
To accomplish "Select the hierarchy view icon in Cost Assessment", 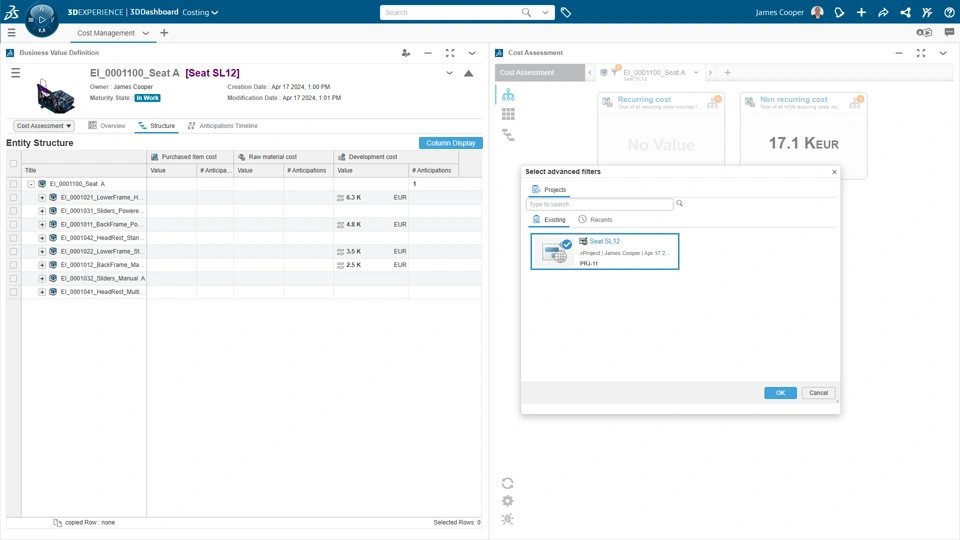I will tap(508, 95).
